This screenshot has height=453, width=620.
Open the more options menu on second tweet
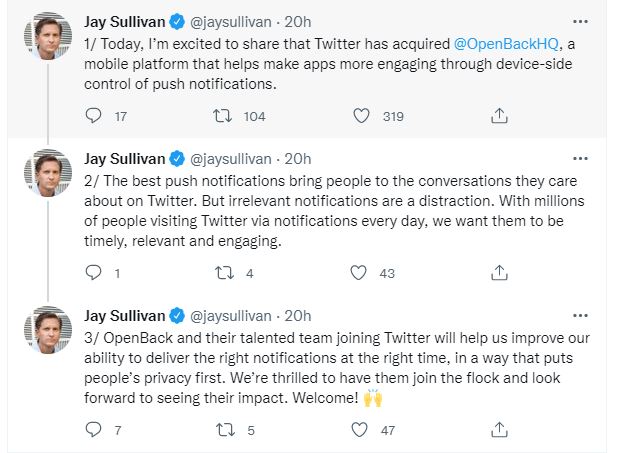click(580, 158)
